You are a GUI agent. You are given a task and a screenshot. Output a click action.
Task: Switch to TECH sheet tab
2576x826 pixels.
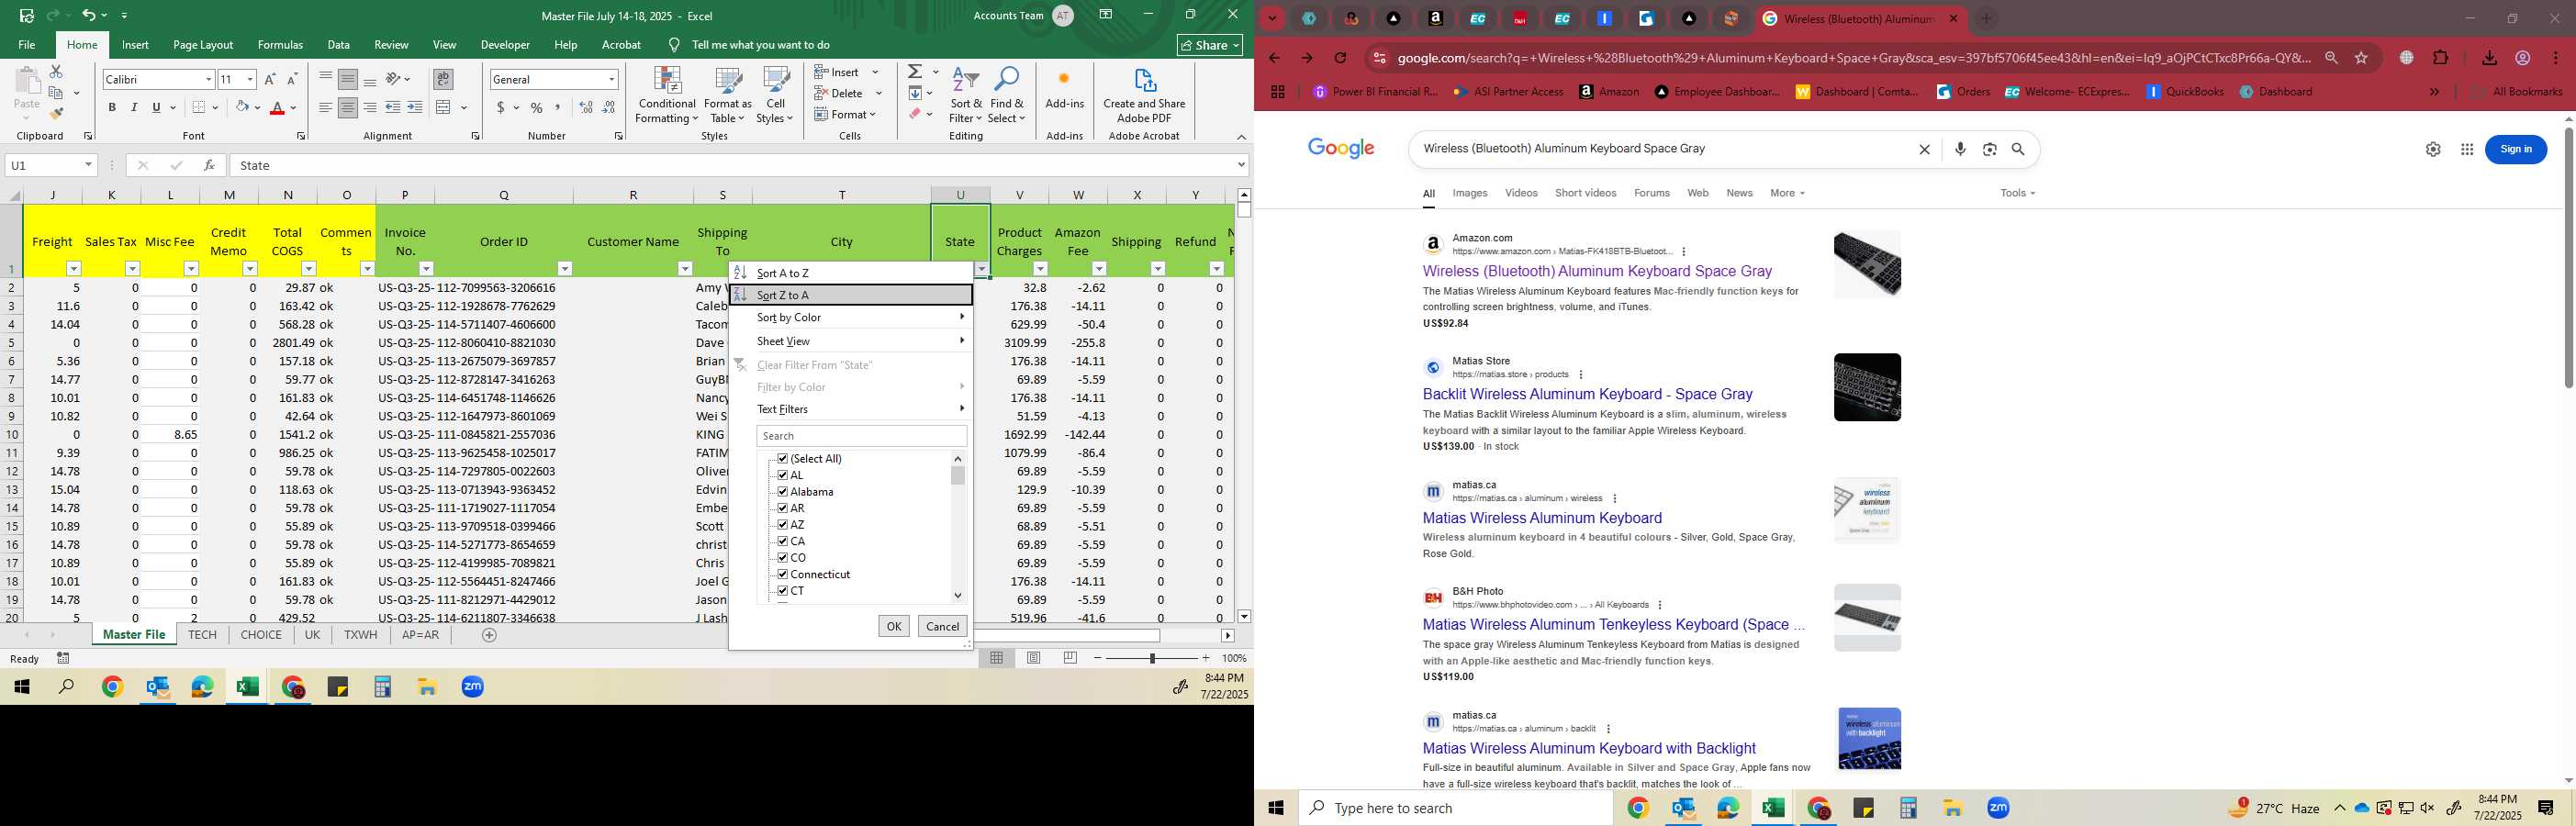click(x=202, y=635)
